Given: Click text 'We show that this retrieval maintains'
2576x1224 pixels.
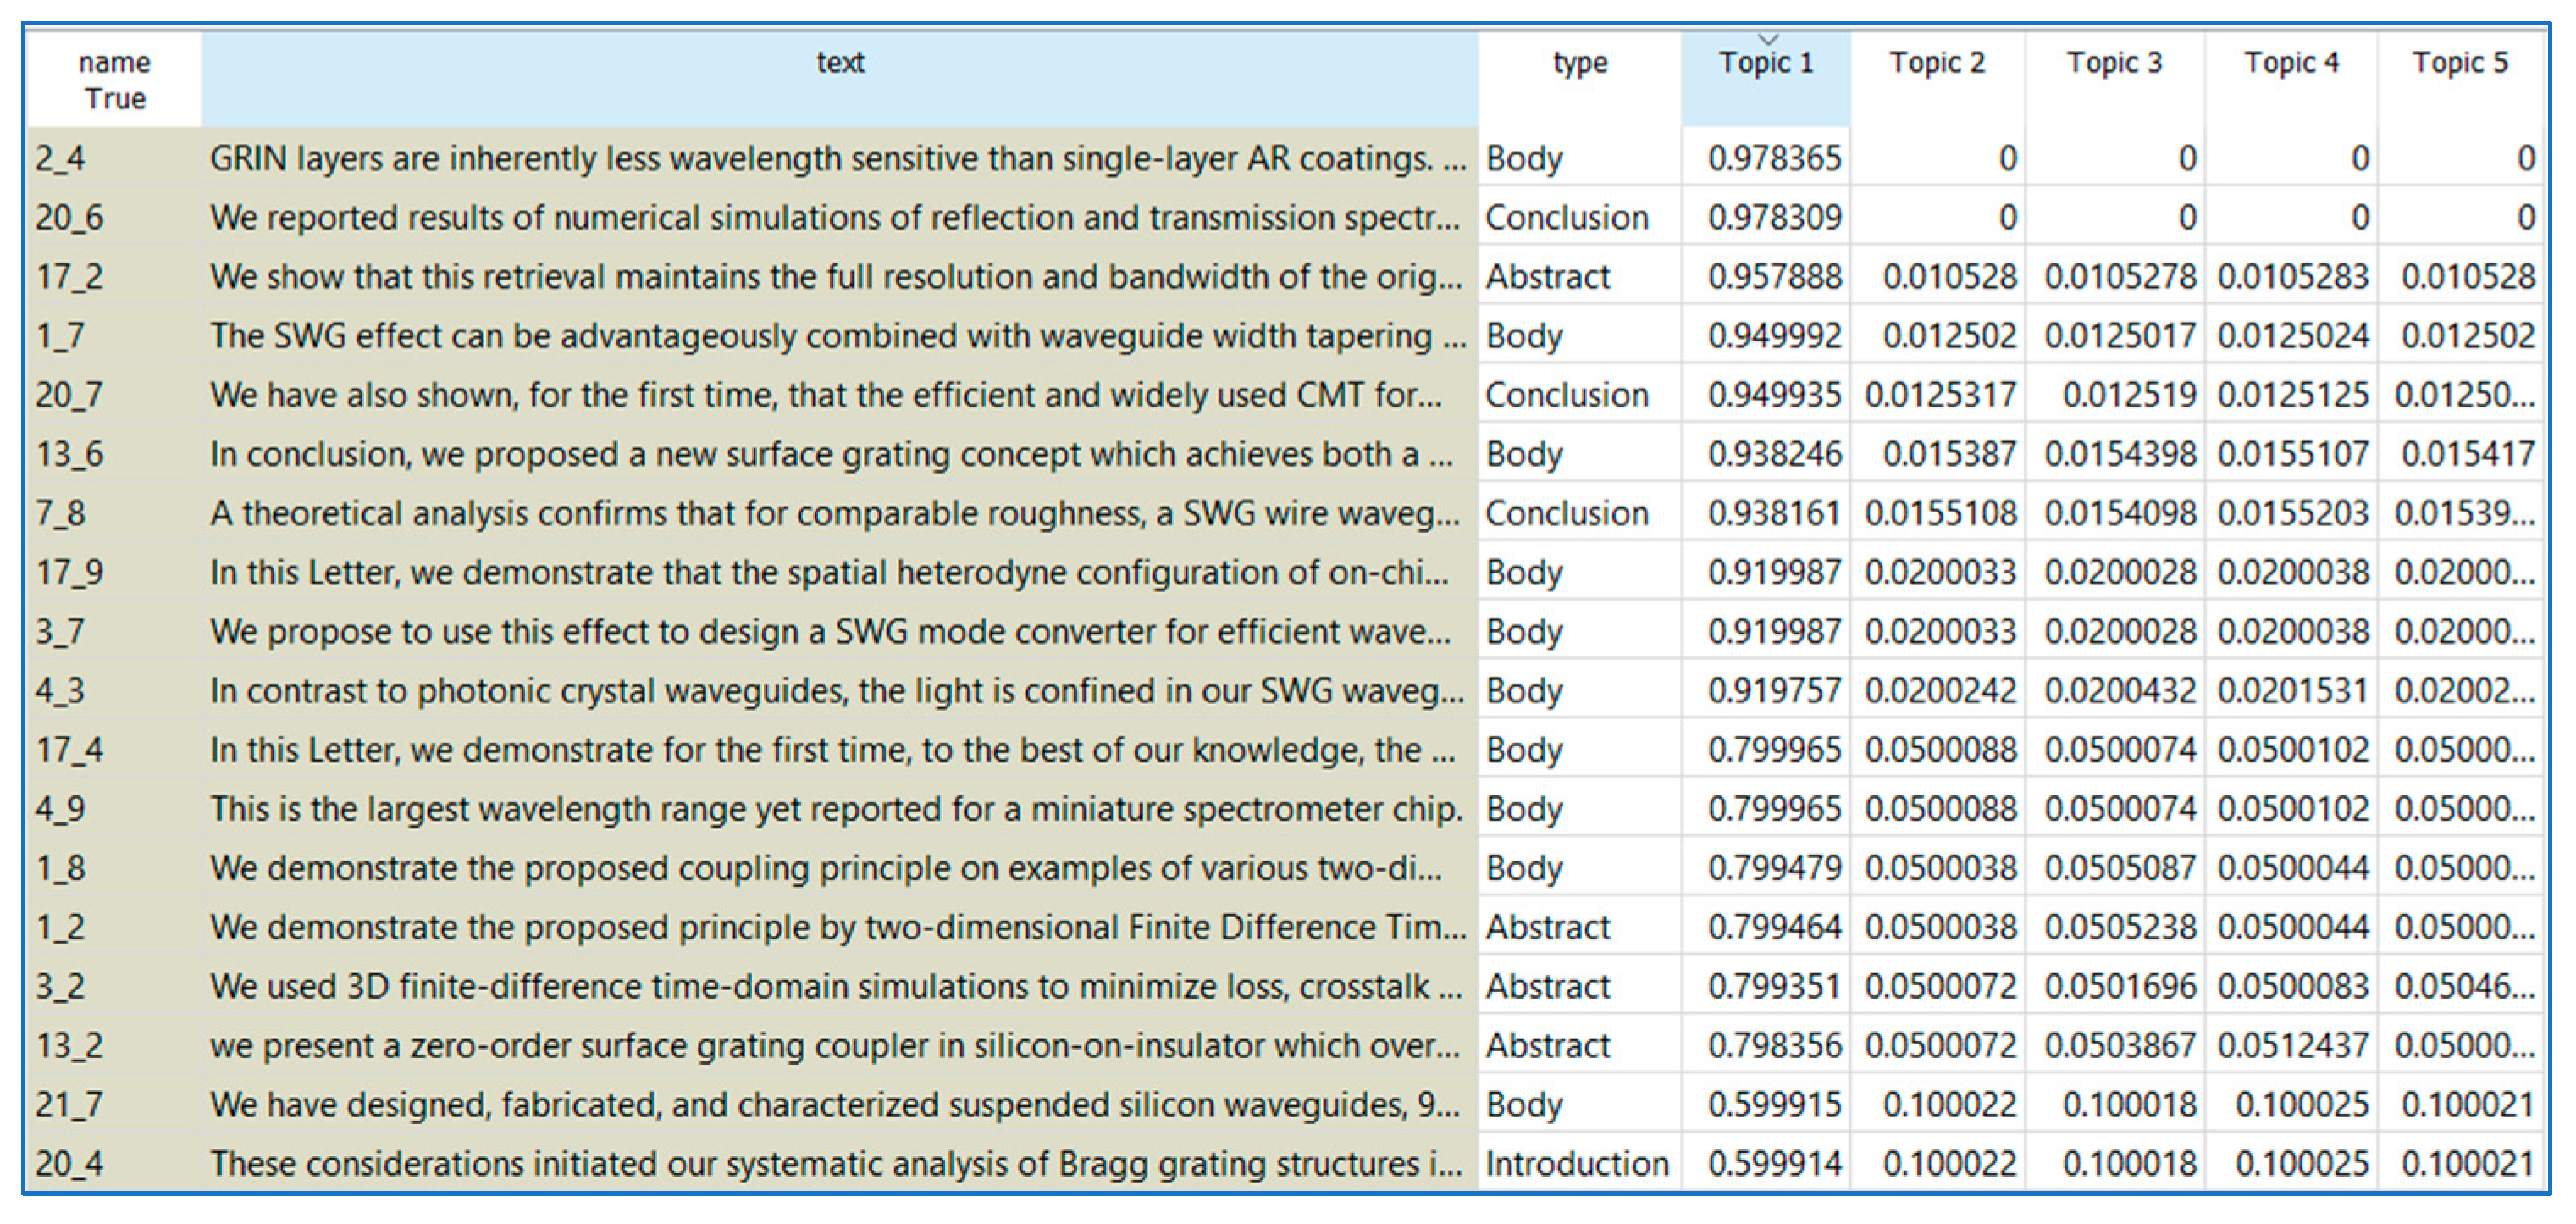Looking at the screenshot, I should (835, 276).
